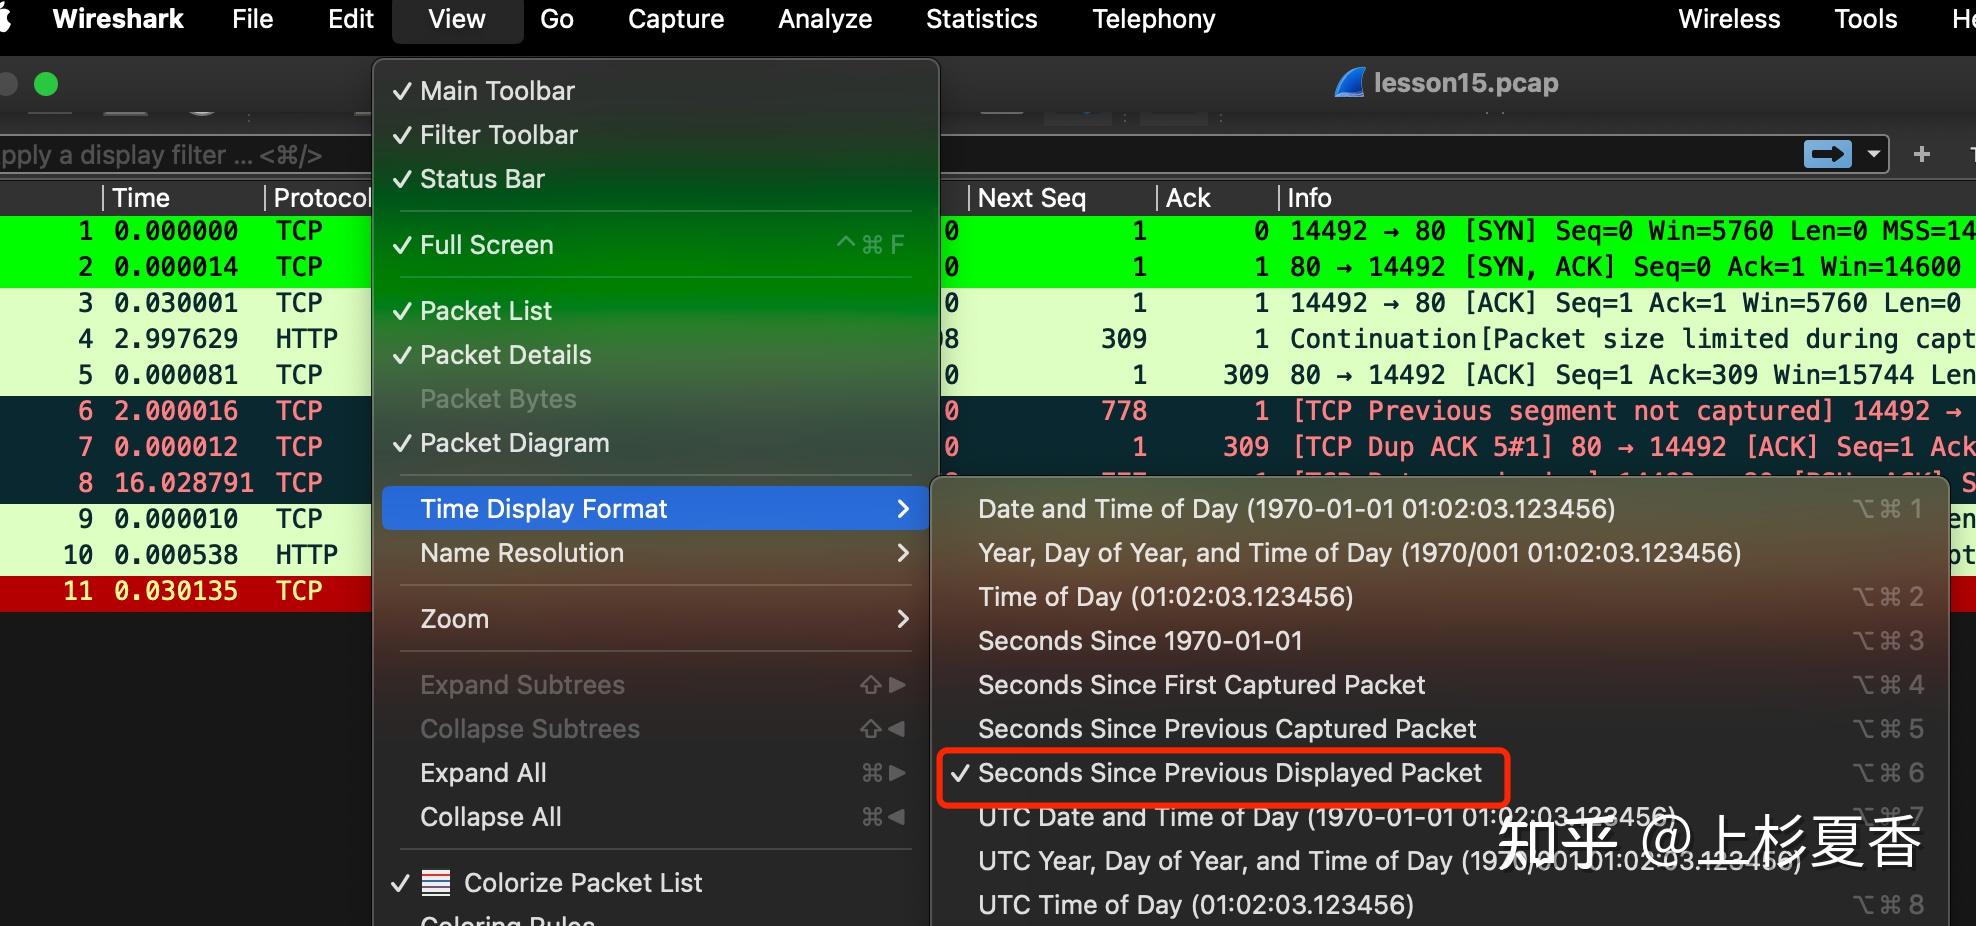The height and width of the screenshot is (926, 1976).
Task: Click Expand All in the View menu
Action: (x=483, y=772)
